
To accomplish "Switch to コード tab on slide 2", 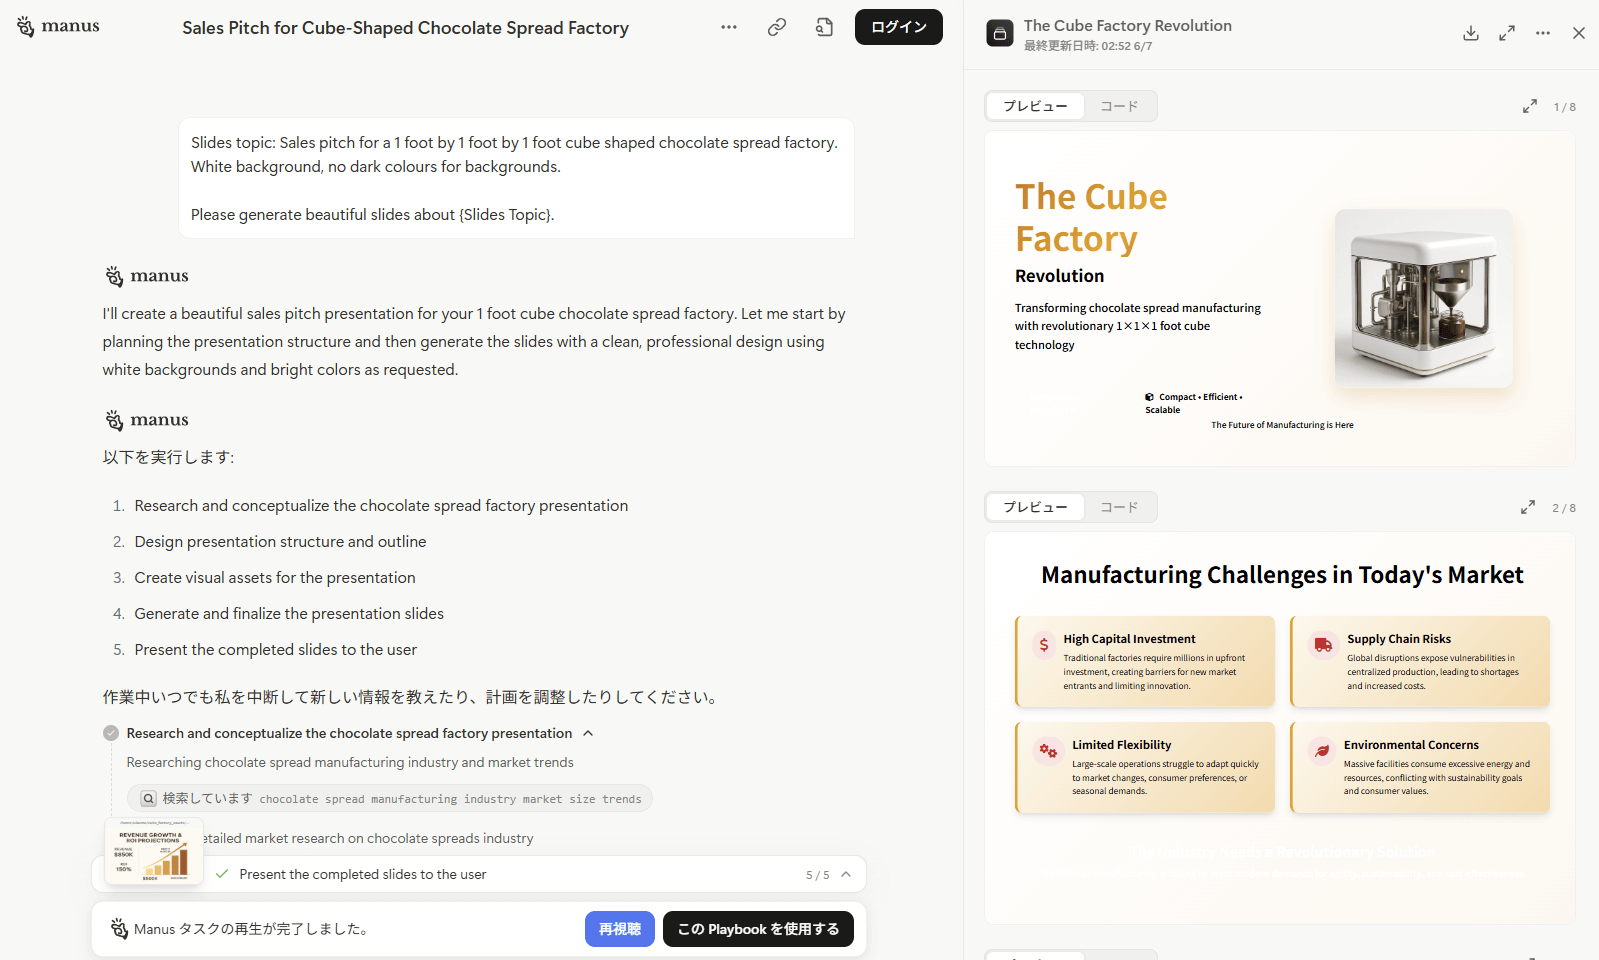I will pyautogui.click(x=1119, y=507).
